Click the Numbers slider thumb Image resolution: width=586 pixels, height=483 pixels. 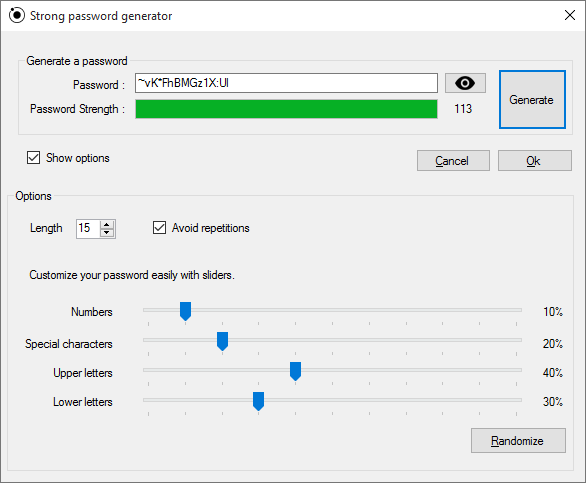185,311
